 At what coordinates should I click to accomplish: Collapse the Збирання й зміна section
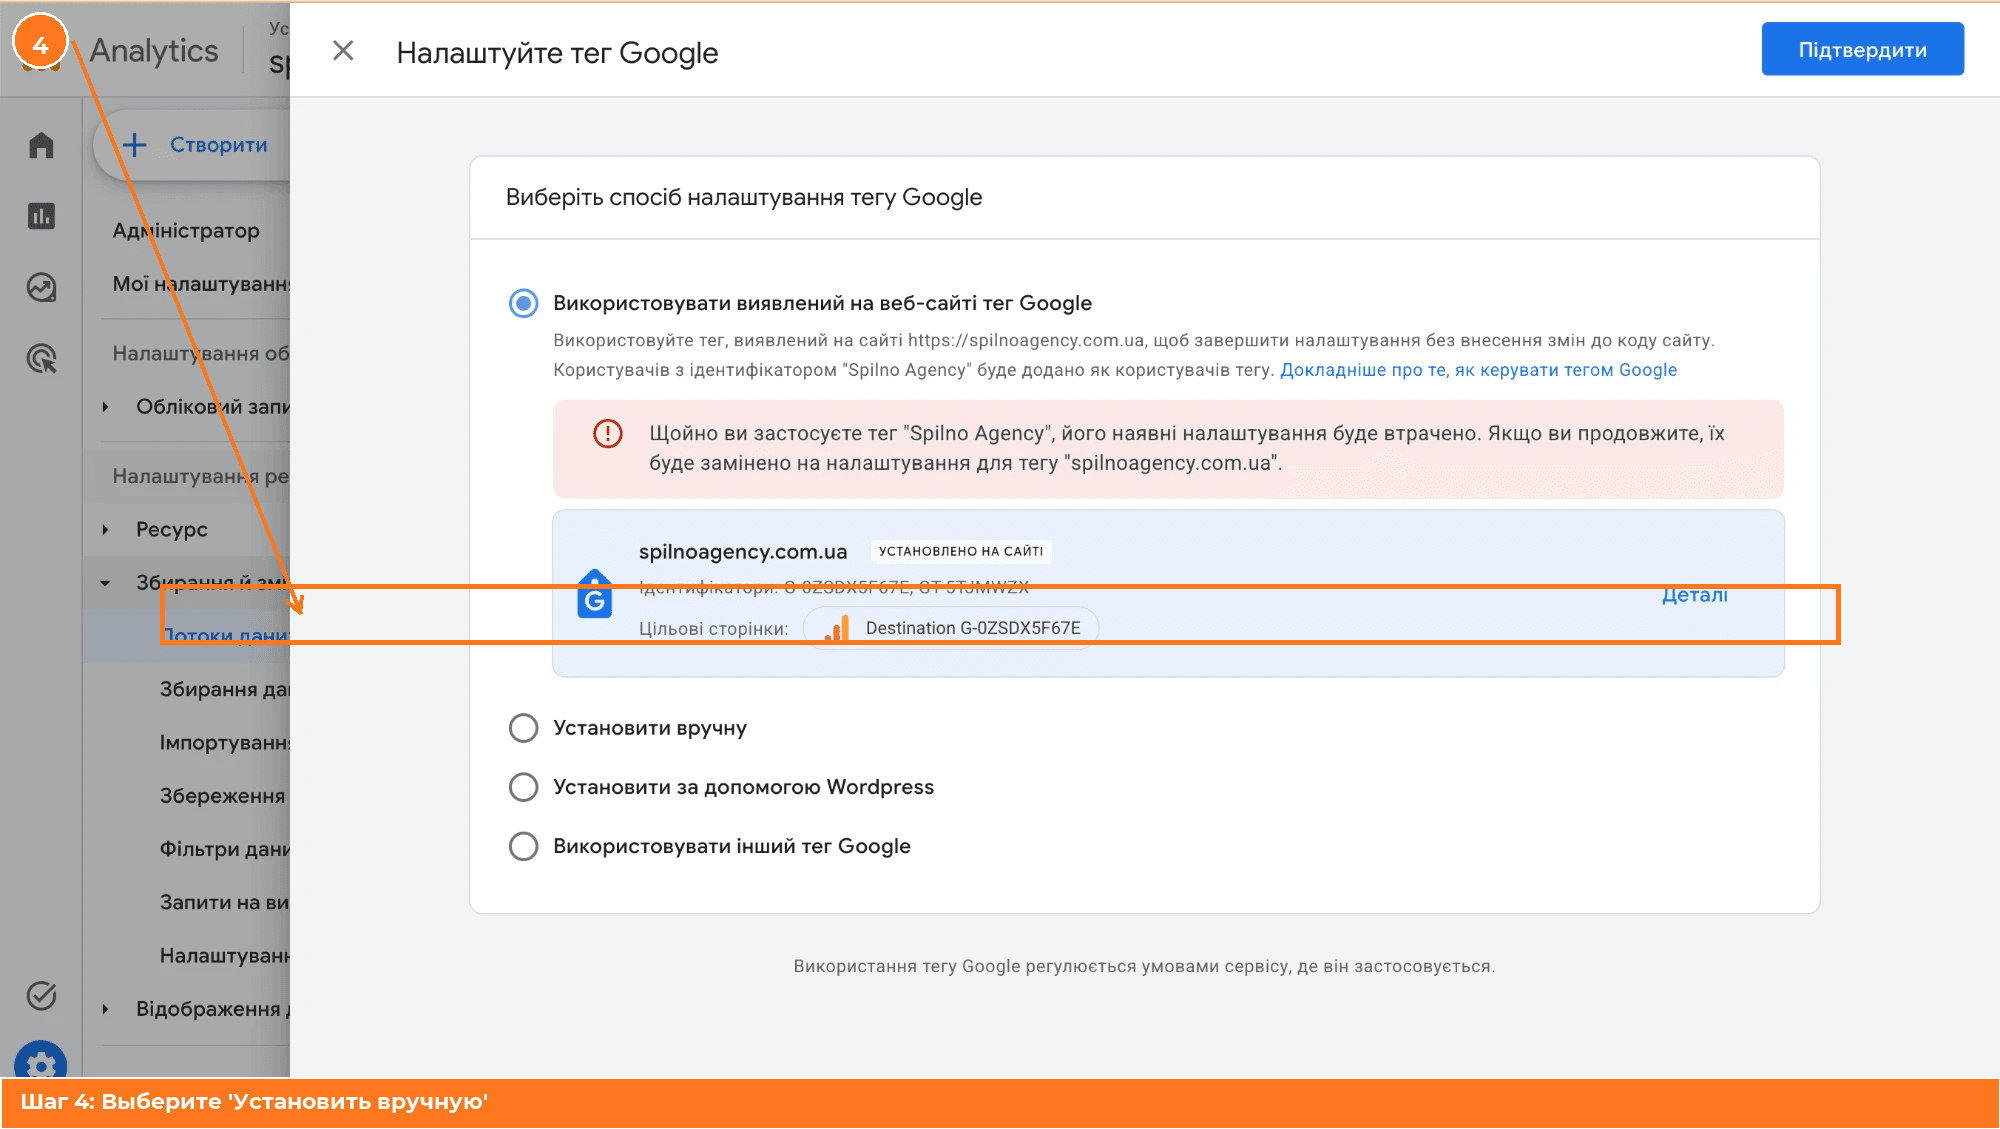[105, 583]
